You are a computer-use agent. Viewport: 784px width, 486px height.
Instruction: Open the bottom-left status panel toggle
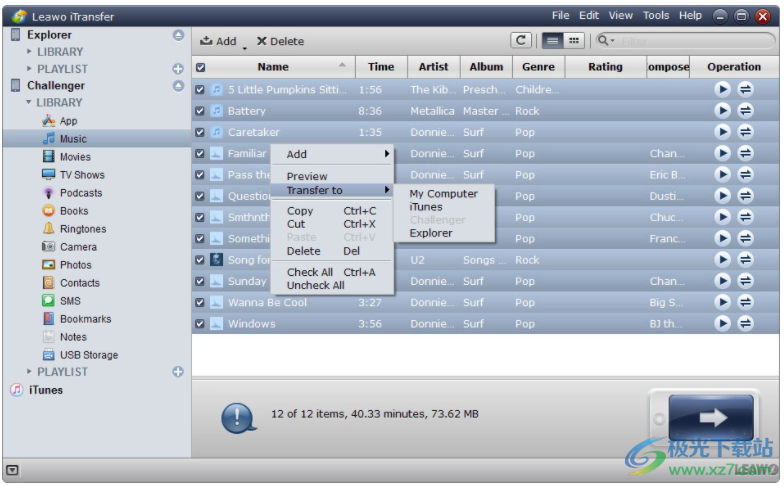[x=12, y=470]
